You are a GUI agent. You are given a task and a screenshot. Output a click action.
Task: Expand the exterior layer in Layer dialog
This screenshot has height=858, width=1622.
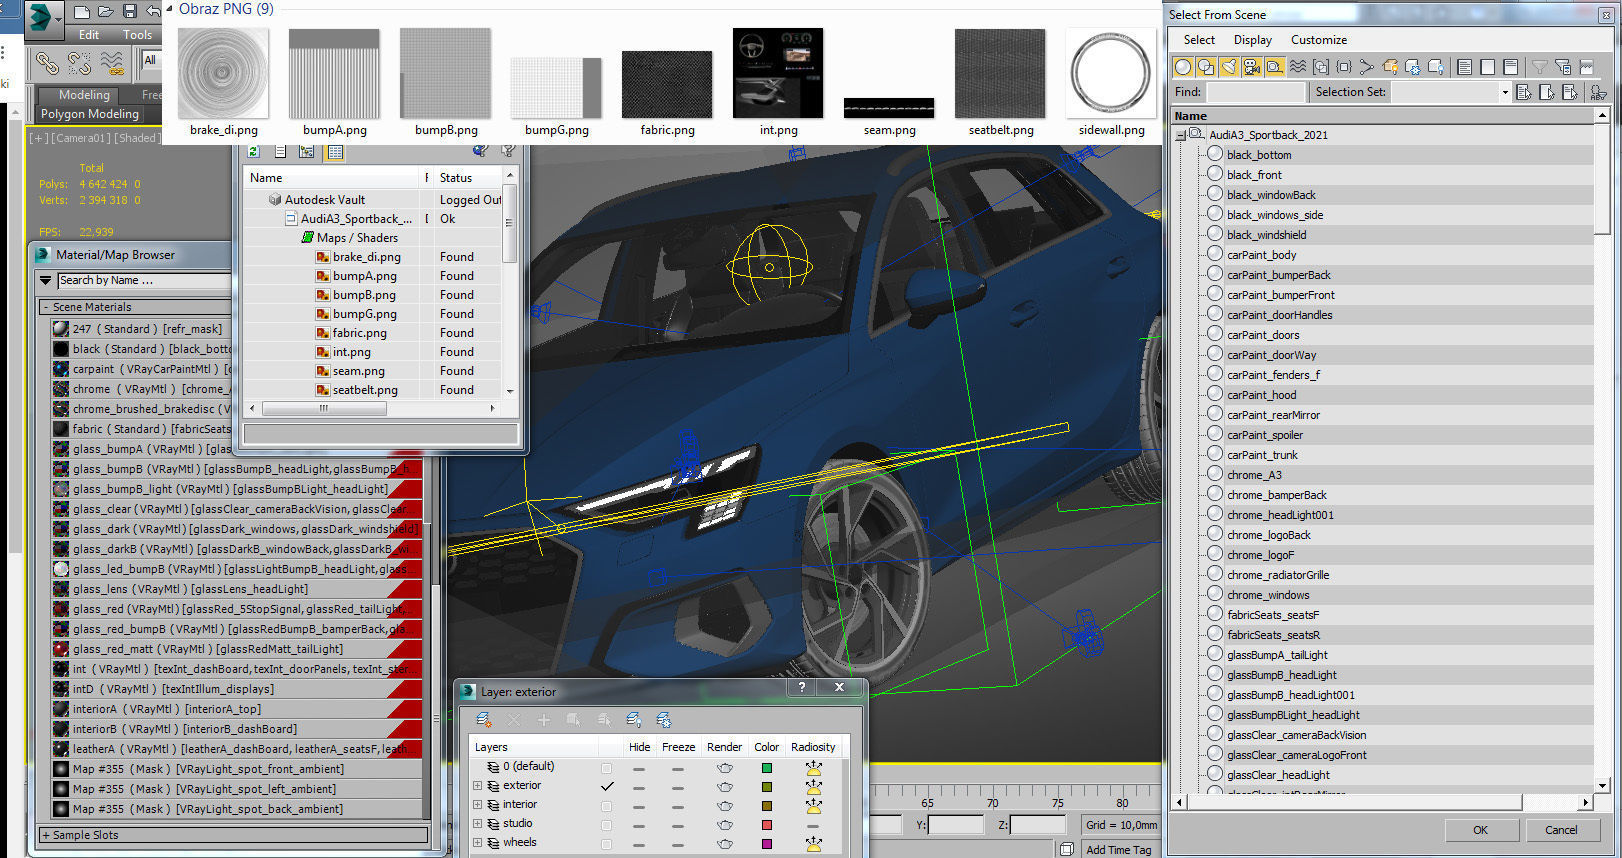click(478, 786)
